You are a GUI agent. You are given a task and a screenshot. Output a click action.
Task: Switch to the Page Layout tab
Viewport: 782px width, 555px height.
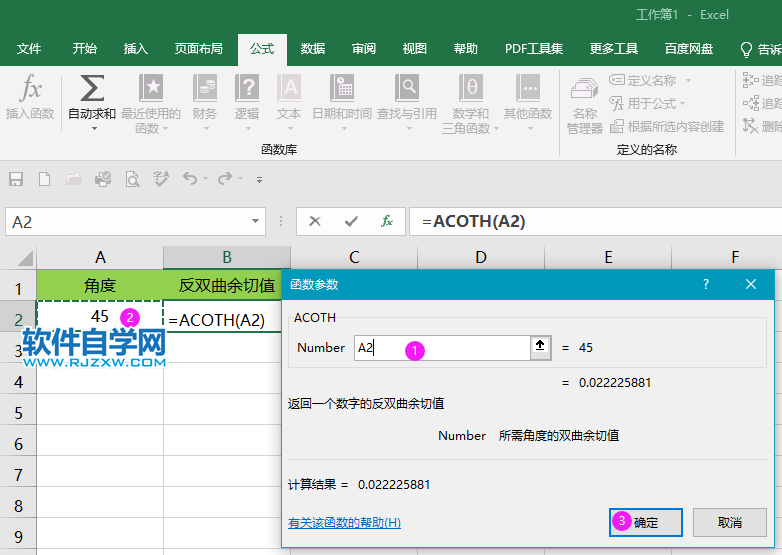(x=198, y=49)
